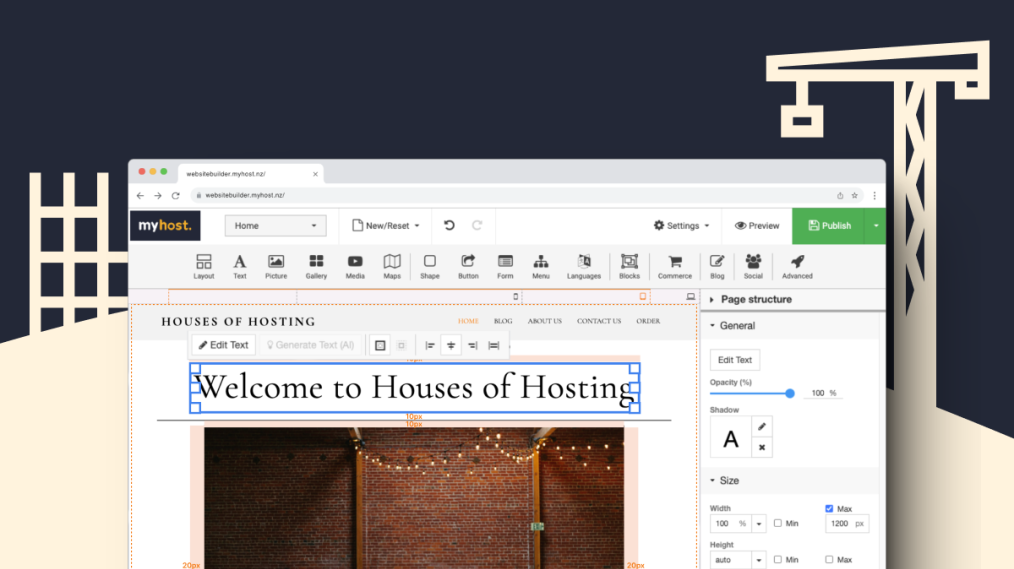Switch to desktop view icon

click(691, 297)
